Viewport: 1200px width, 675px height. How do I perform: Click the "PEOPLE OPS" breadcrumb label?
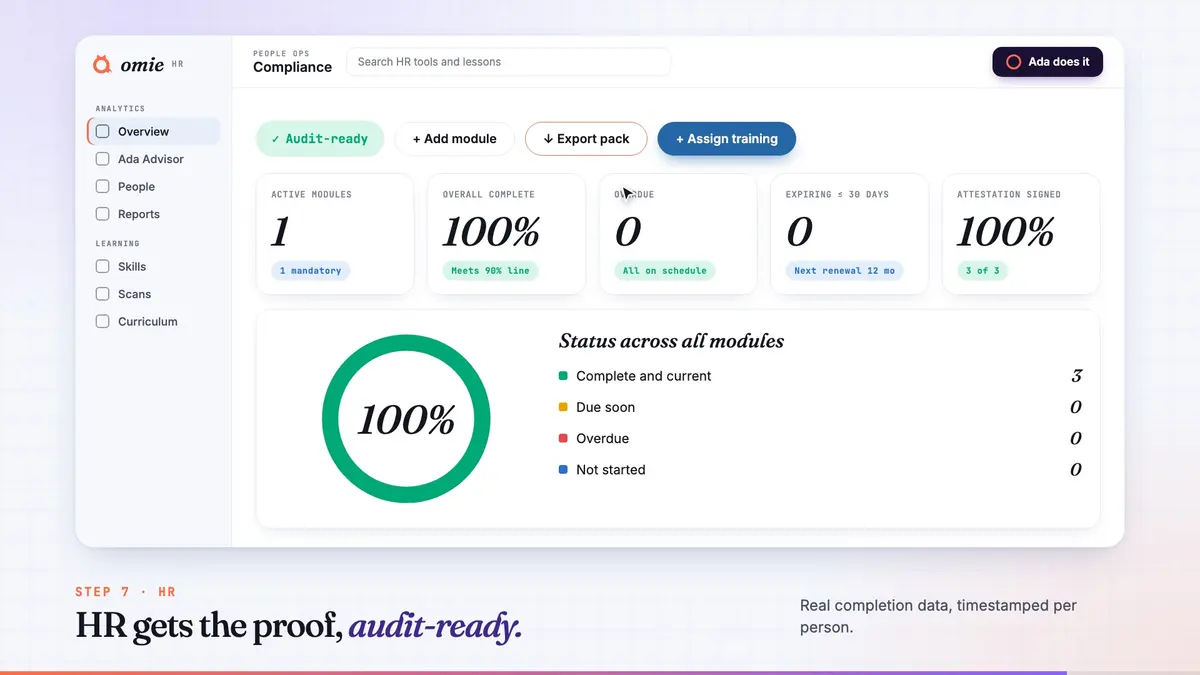282,53
